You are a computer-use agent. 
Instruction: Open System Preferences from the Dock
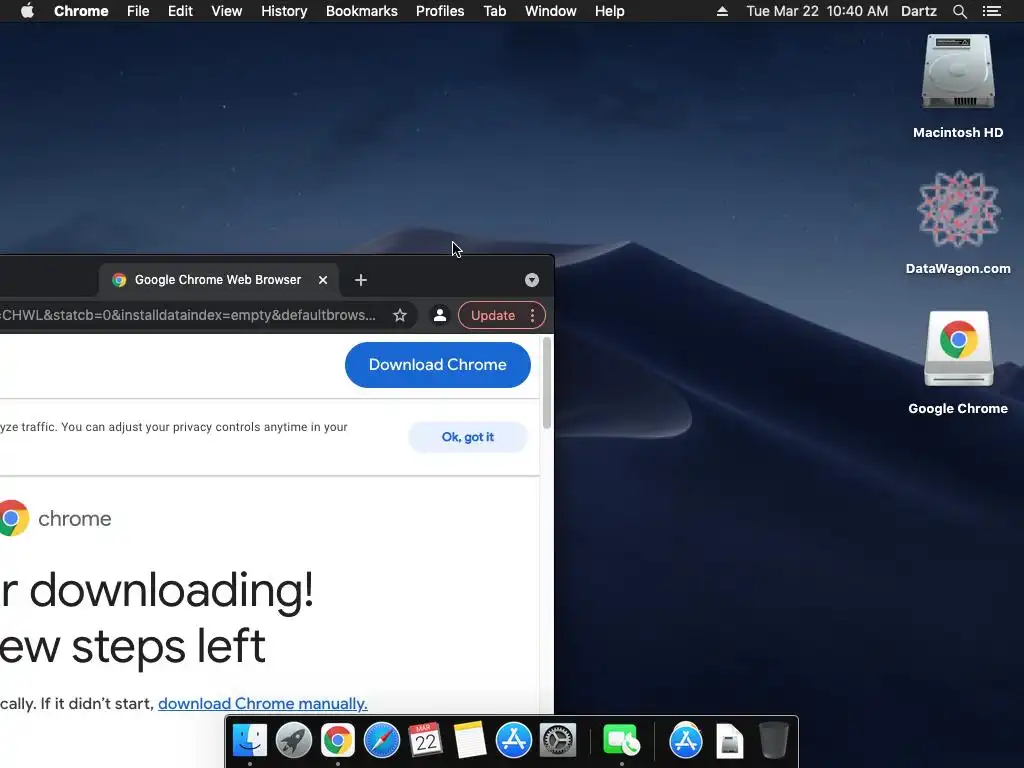(558, 741)
